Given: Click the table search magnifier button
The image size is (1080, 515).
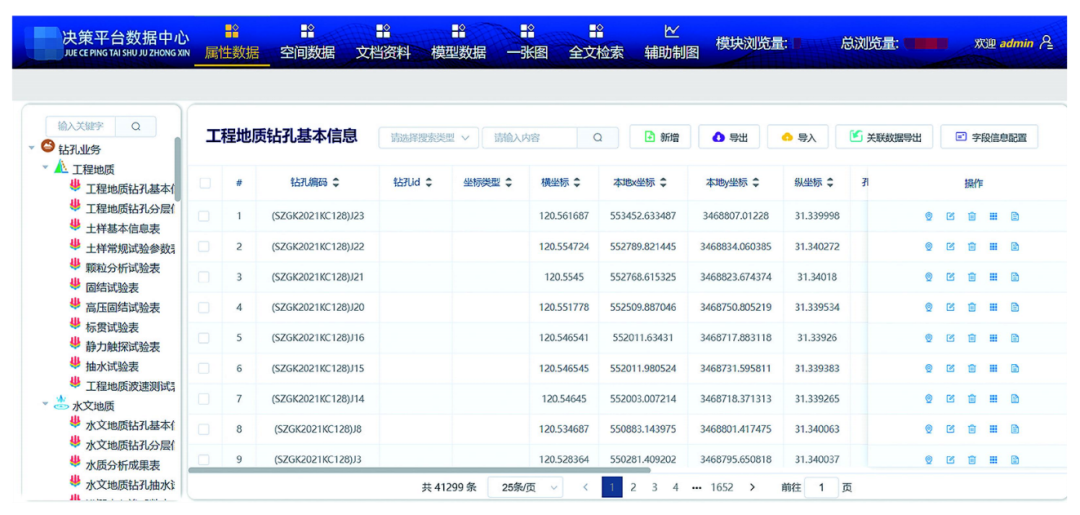Looking at the screenshot, I should pyautogui.click(x=597, y=138).
